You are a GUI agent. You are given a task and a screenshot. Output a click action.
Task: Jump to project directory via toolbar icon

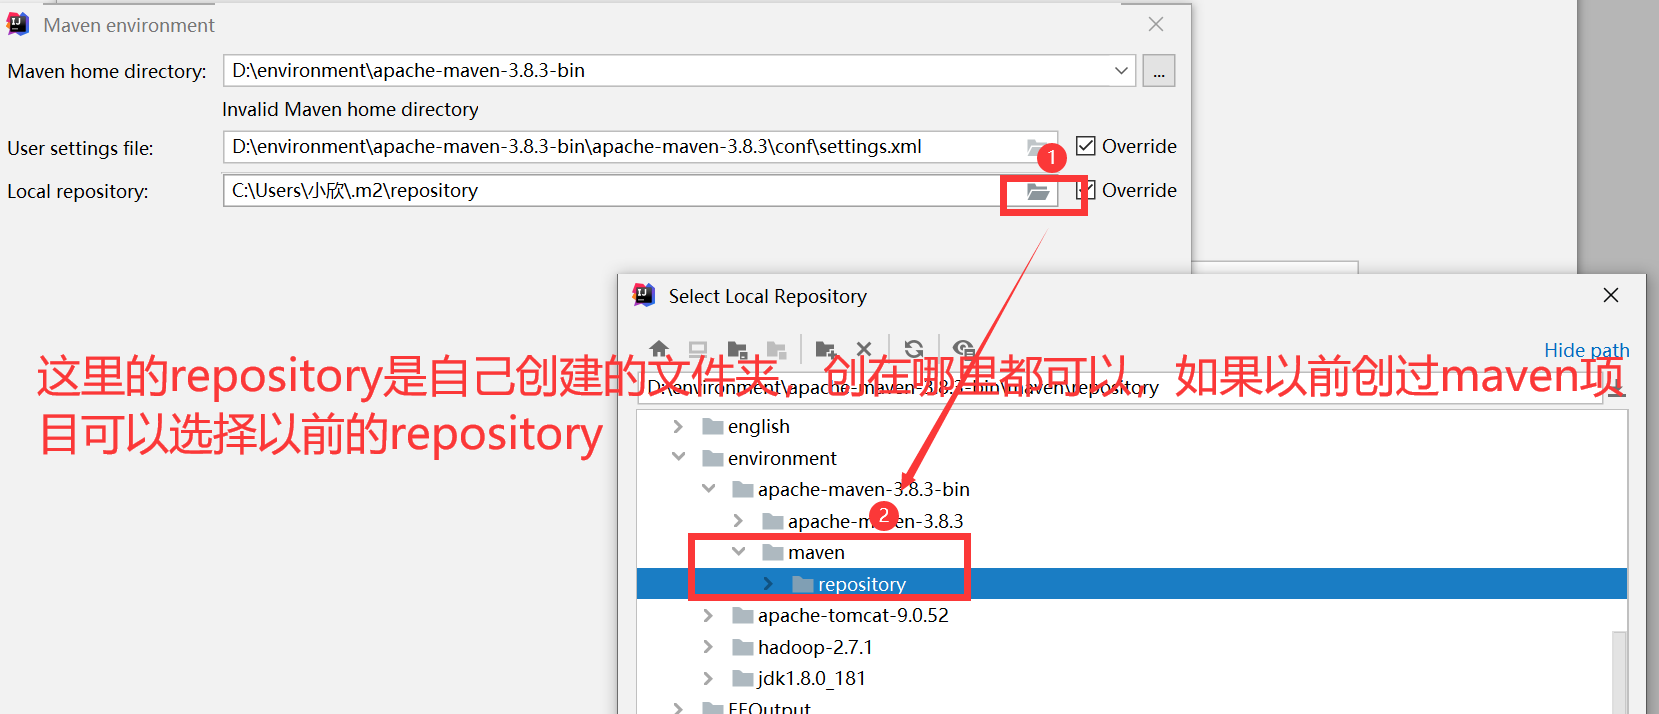point(737,349)
